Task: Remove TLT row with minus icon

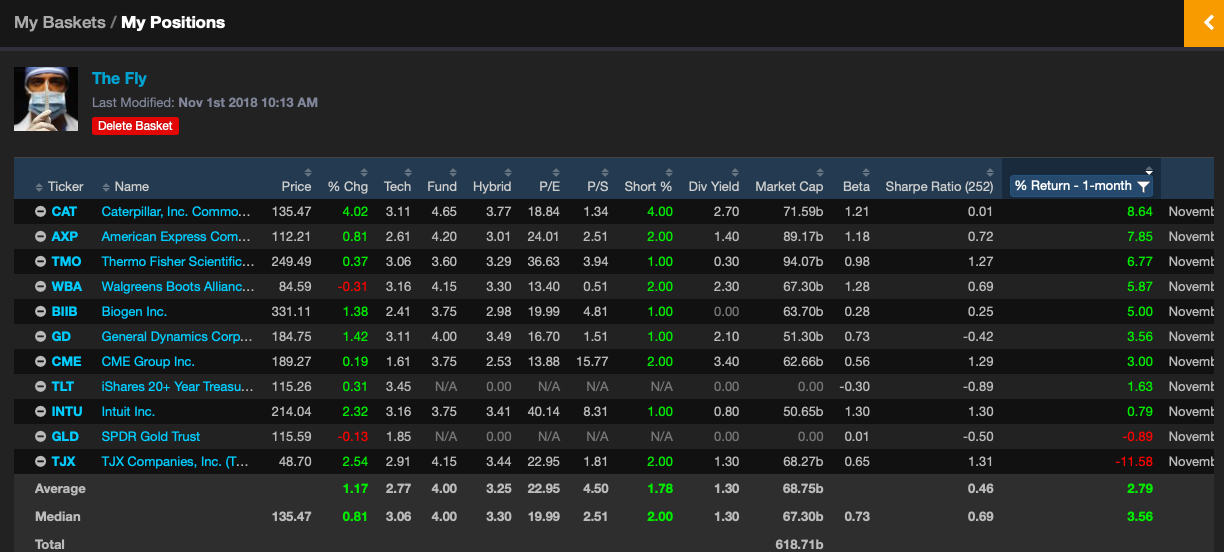Action: [40, 387]
